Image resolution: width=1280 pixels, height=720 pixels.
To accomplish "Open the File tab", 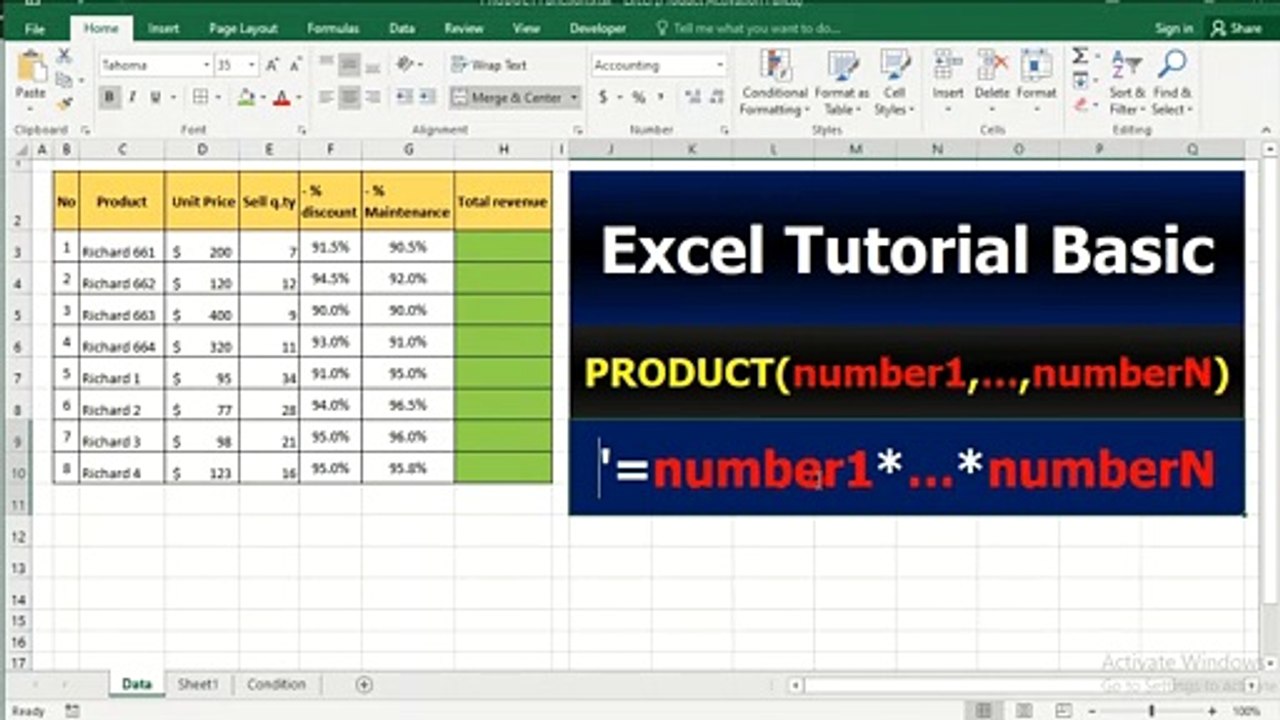I will (x=35, y=29).
